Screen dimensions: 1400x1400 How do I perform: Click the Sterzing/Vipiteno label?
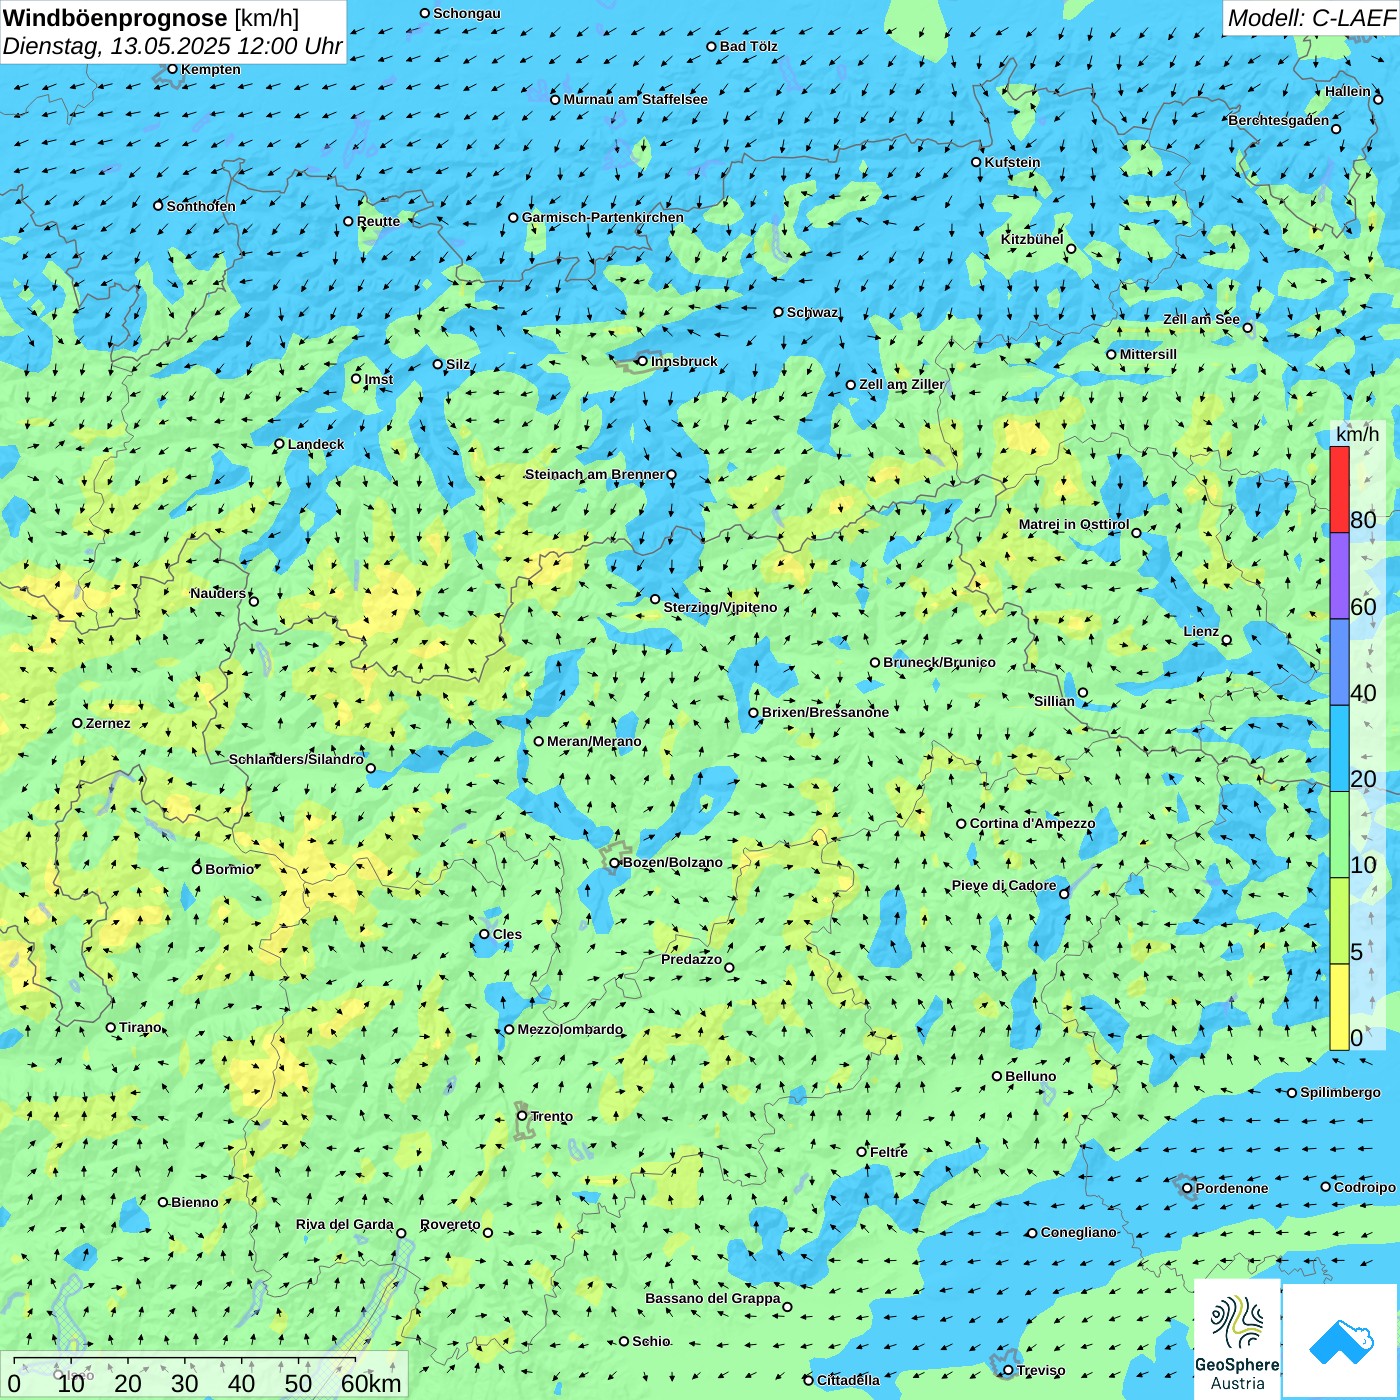pos(720,607)
